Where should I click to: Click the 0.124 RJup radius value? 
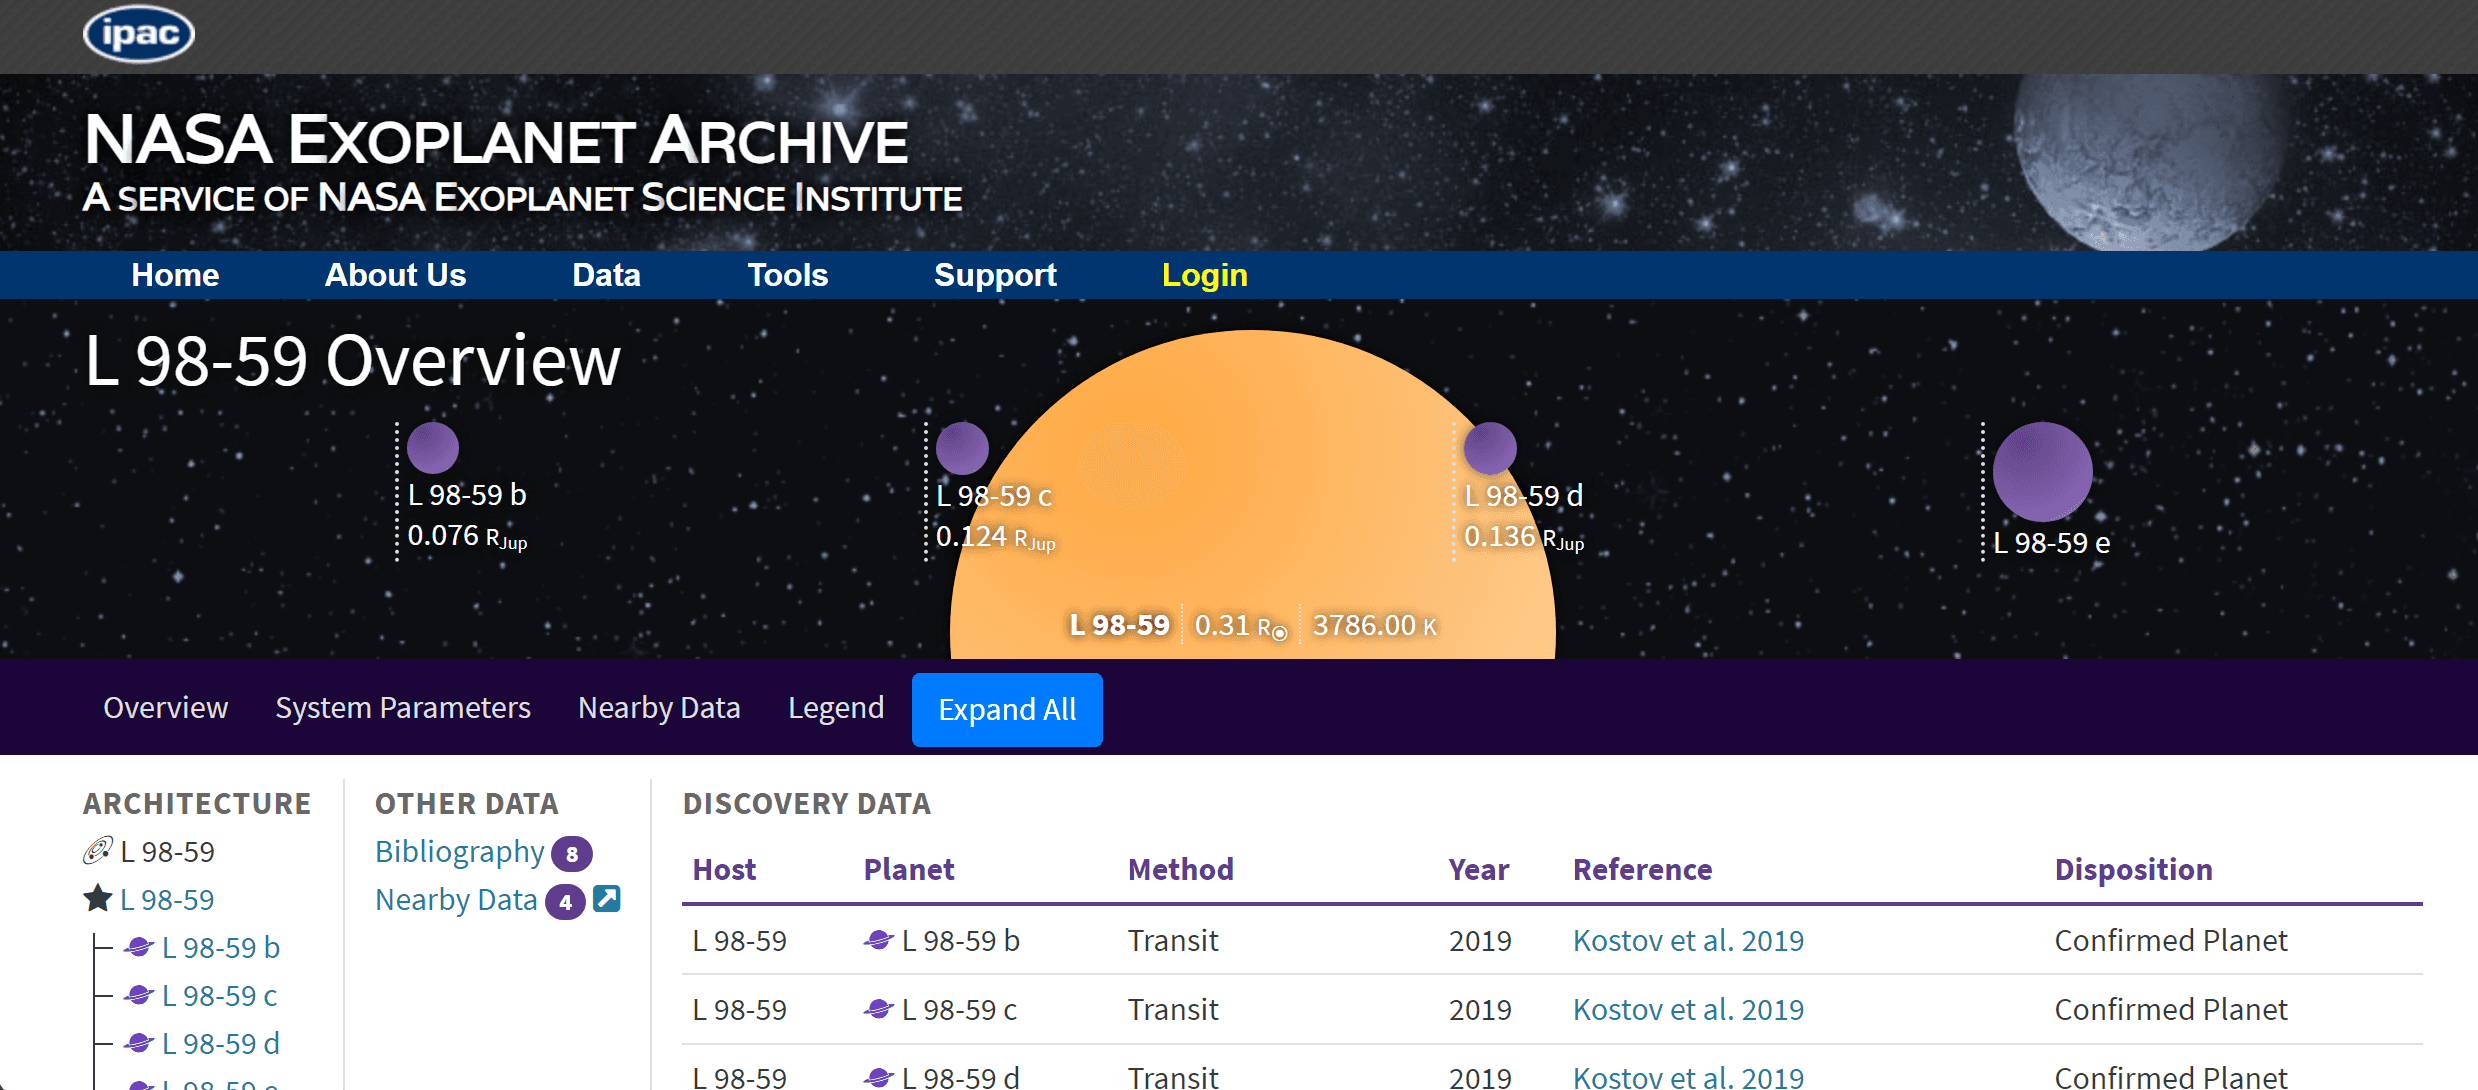996,538
